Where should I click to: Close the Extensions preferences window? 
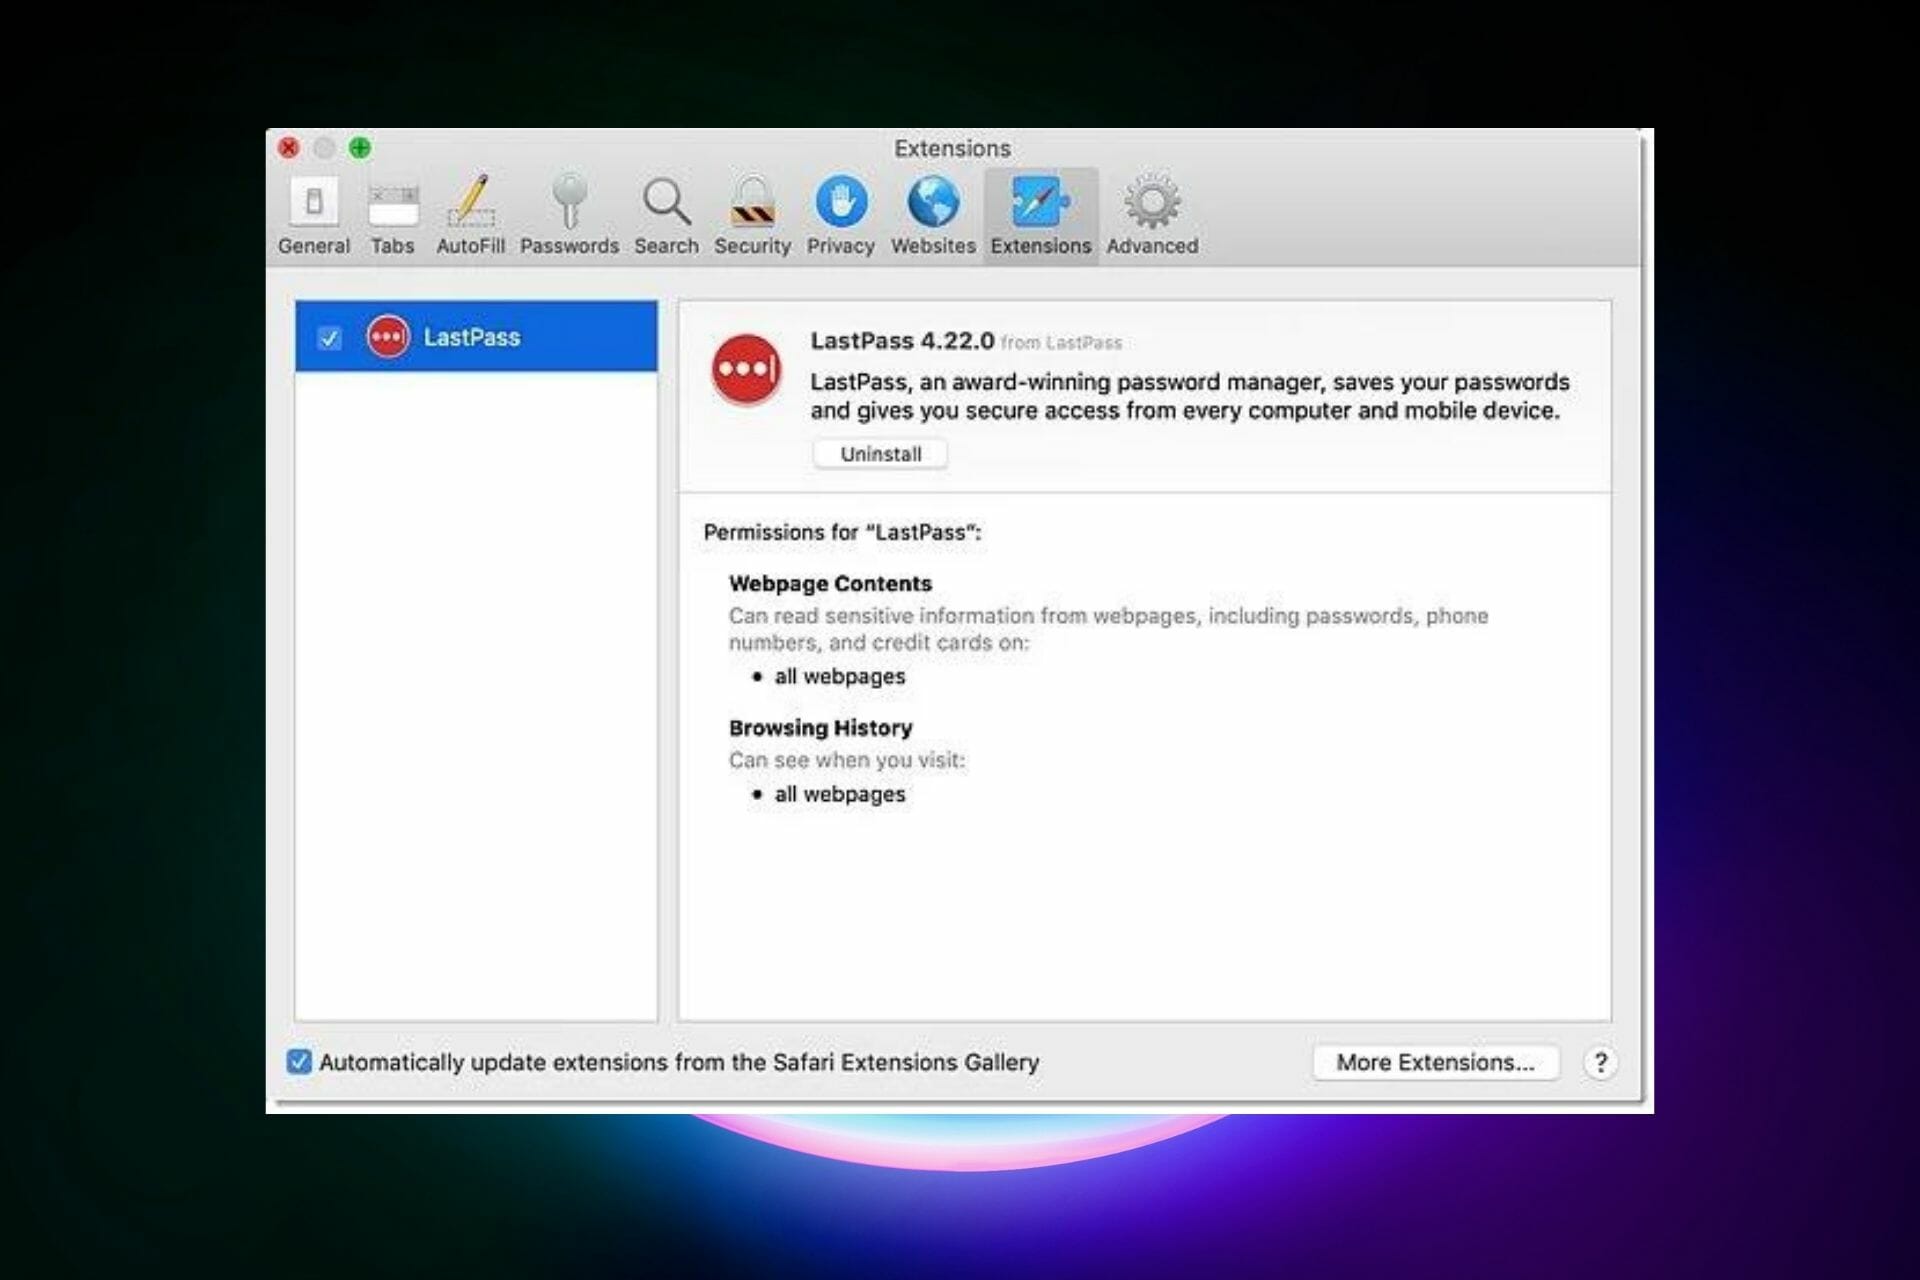click(x=289, y=148)
